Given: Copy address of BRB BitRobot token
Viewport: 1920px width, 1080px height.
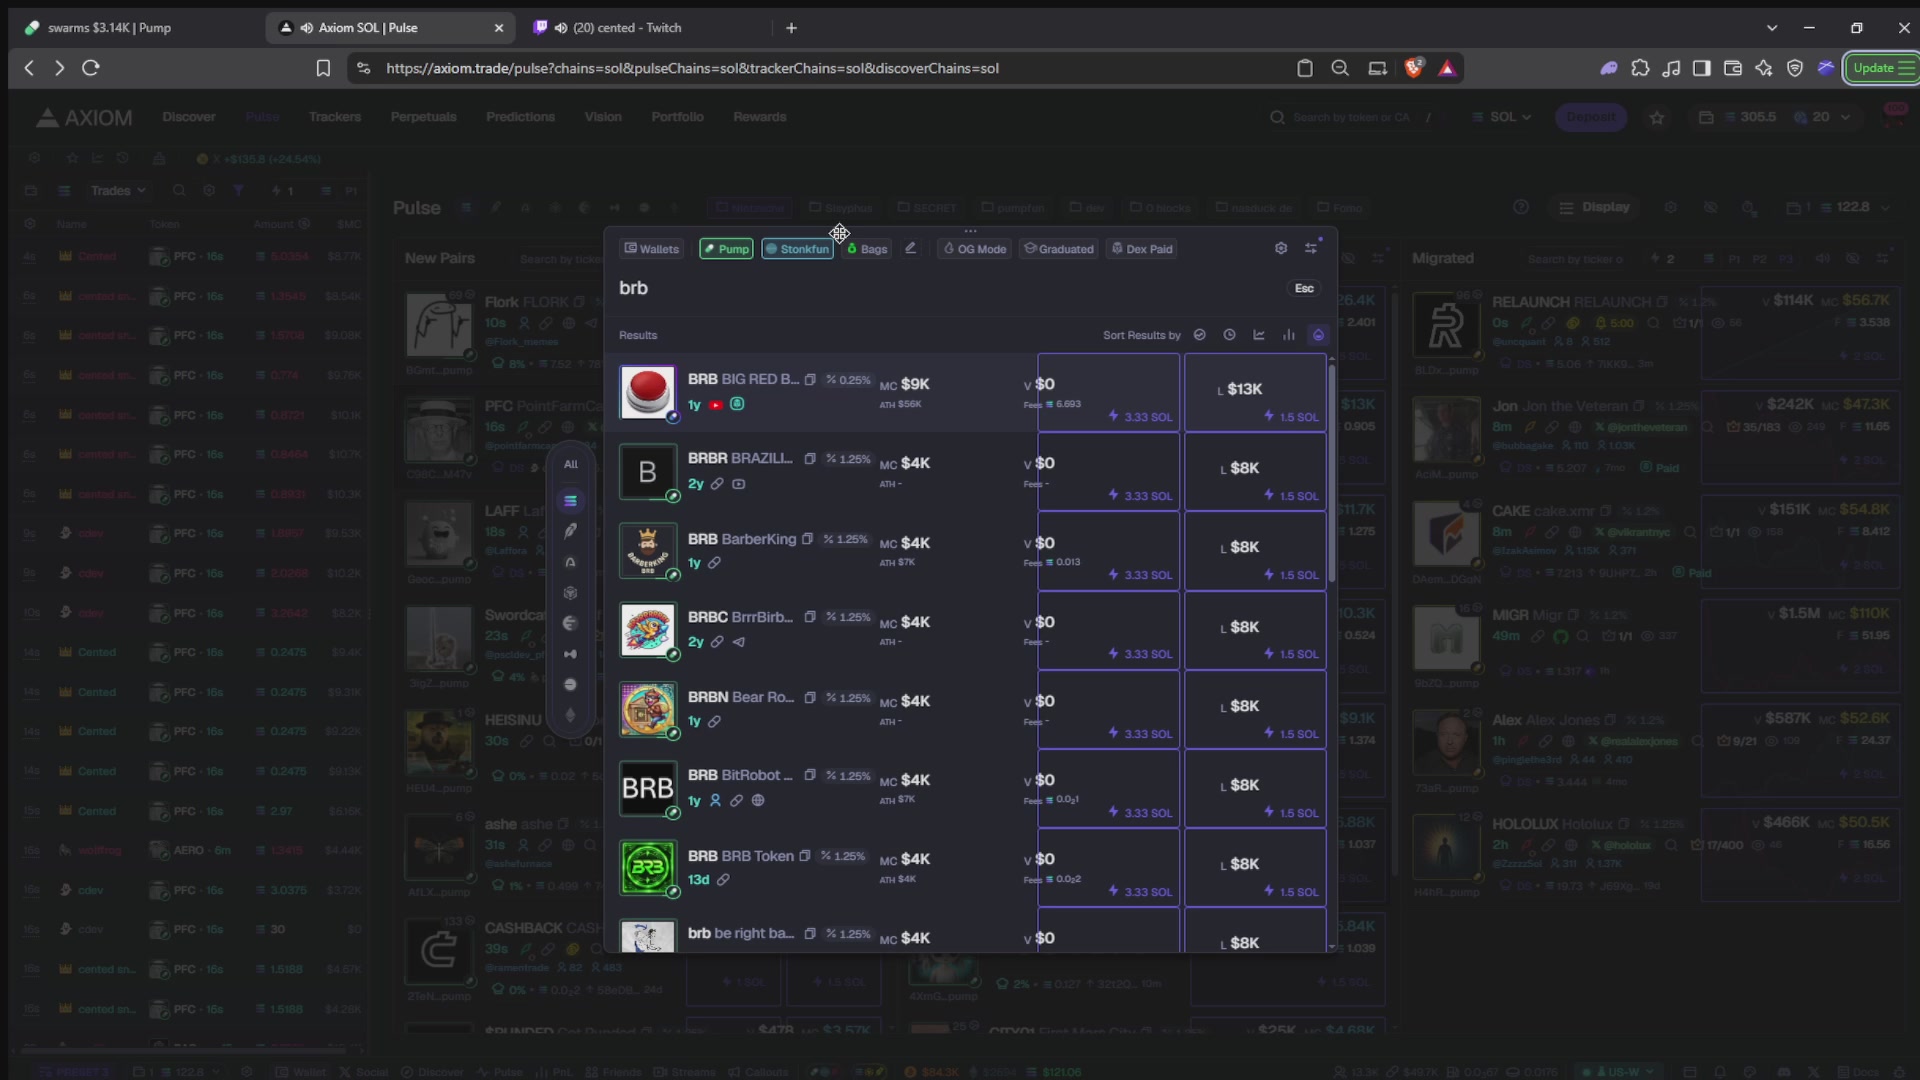Looking at the screenshot, I should pos(810,776).
